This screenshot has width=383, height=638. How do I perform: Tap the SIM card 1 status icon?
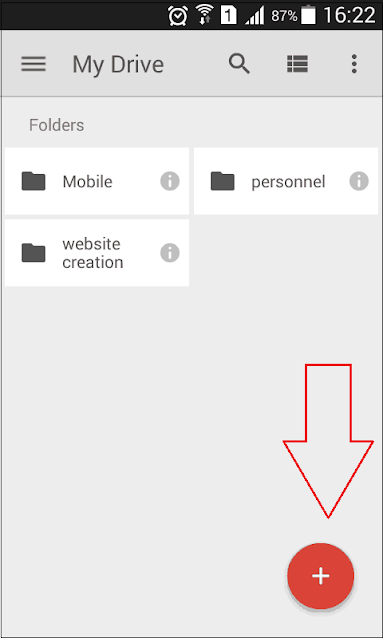[228, 15]
